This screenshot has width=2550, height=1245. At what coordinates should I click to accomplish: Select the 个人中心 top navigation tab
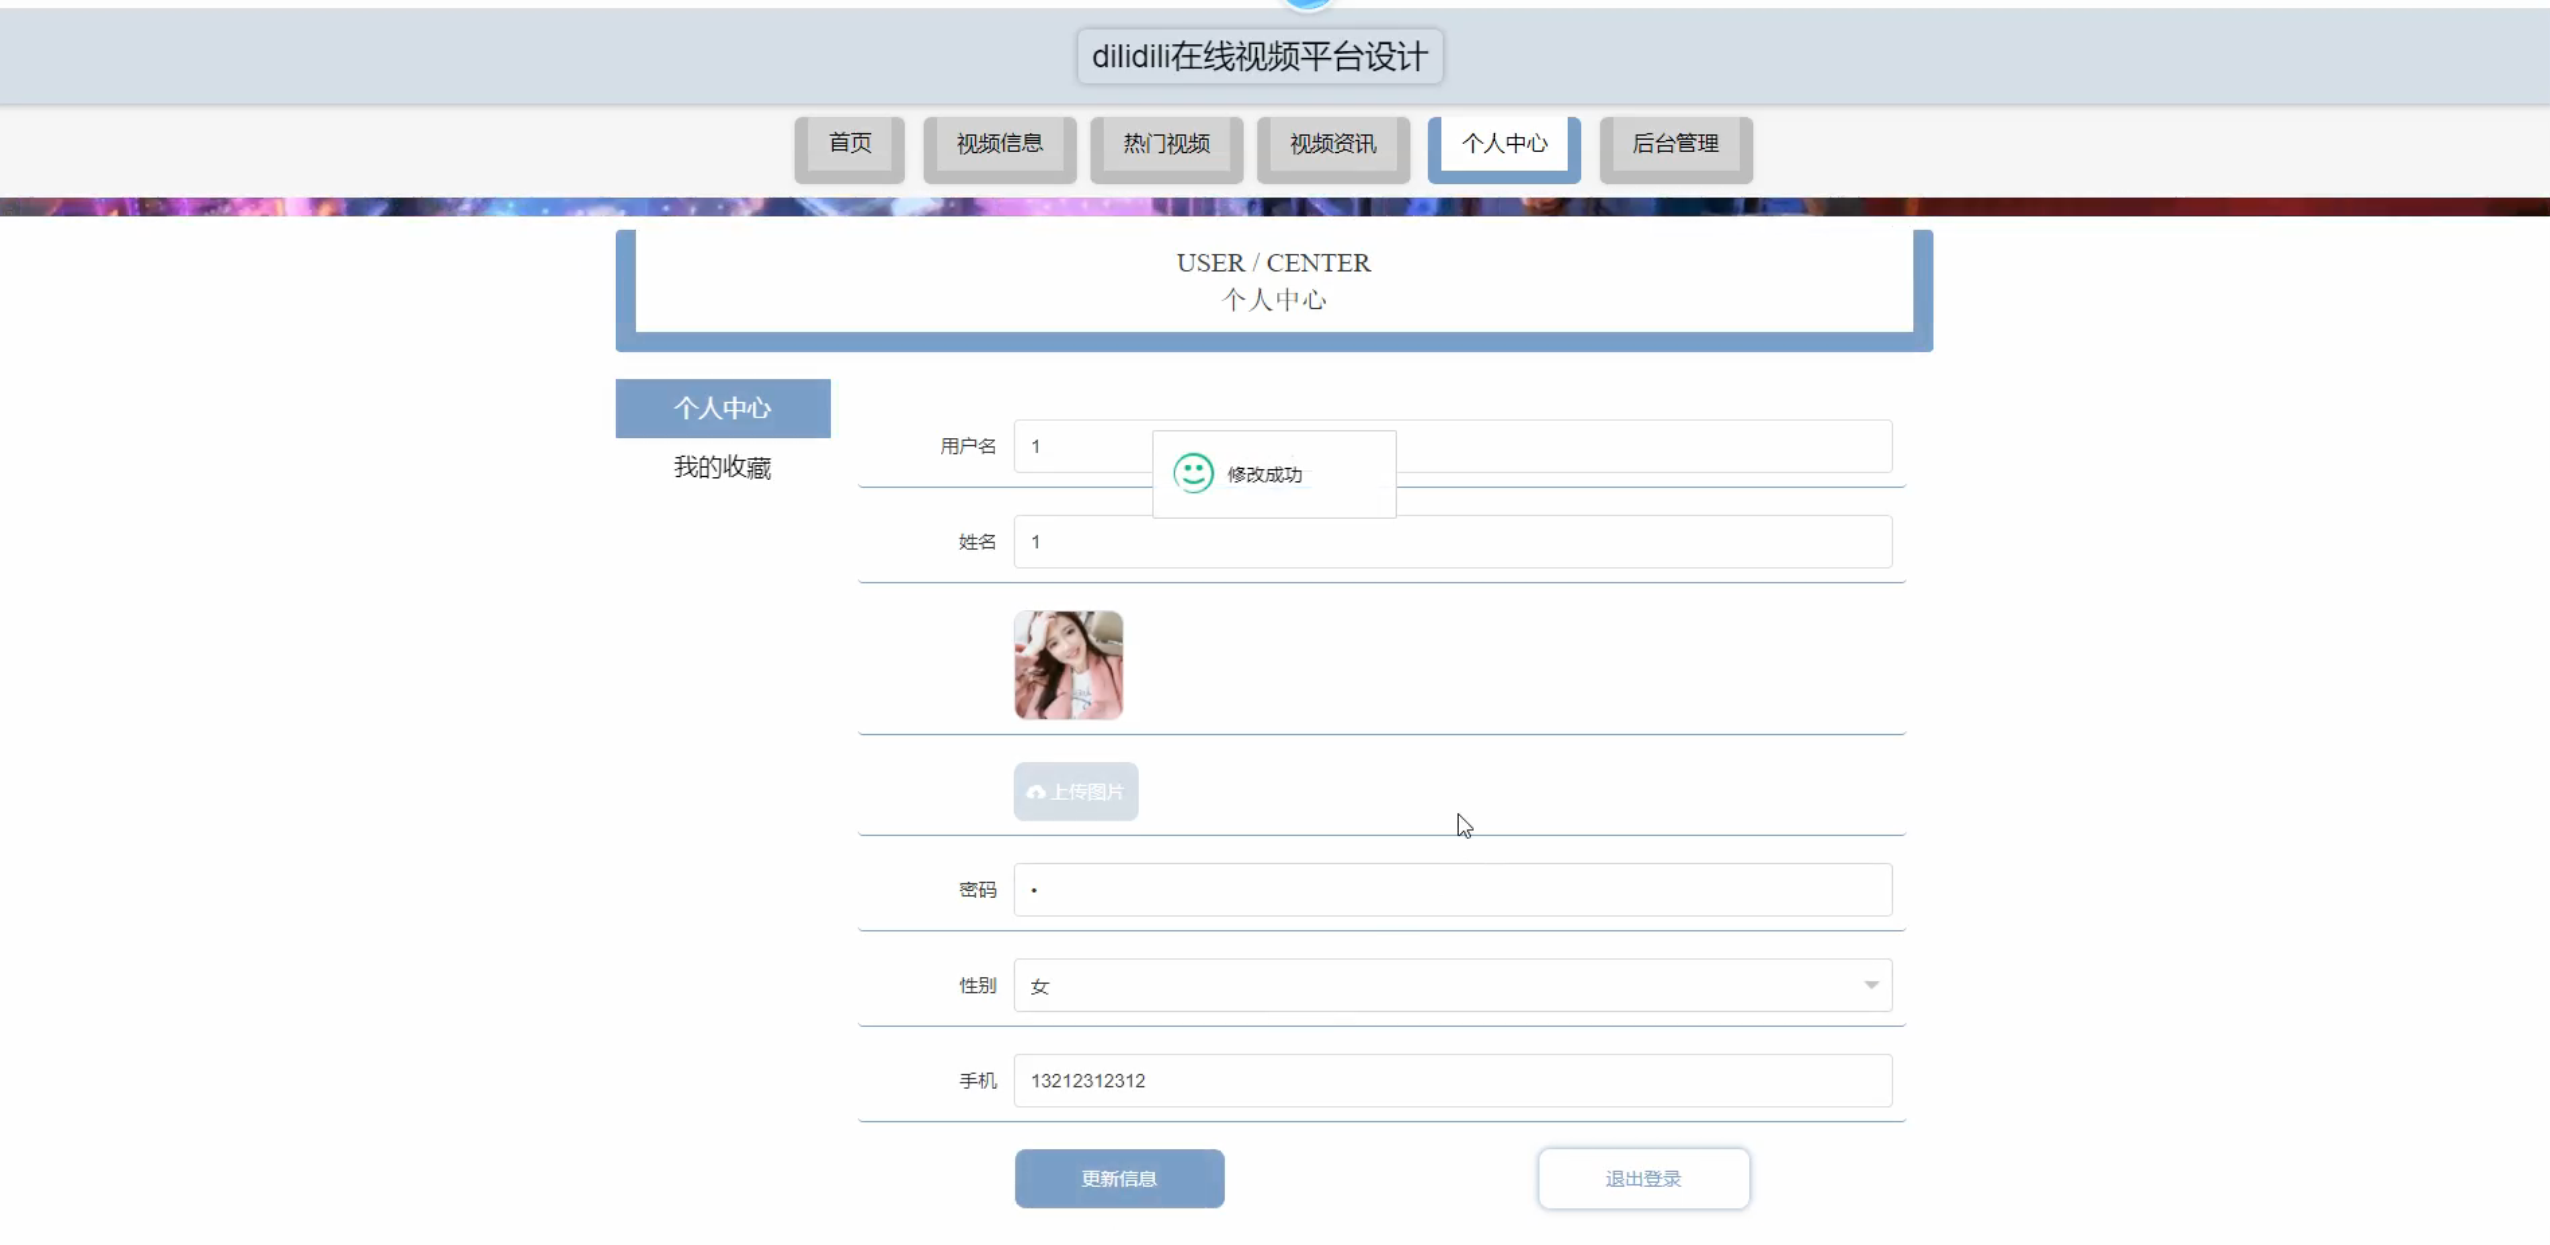click(x=1503, y=144)
